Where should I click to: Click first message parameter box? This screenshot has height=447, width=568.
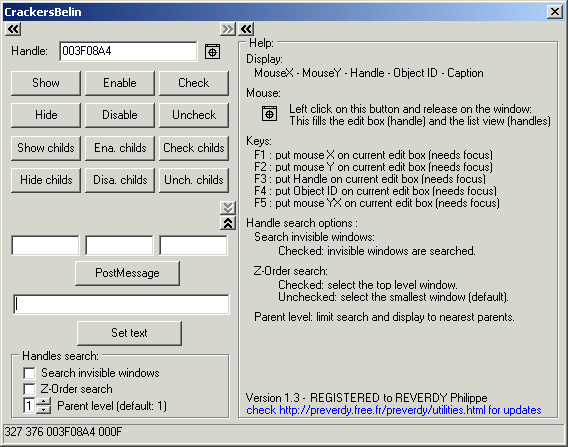45,246
